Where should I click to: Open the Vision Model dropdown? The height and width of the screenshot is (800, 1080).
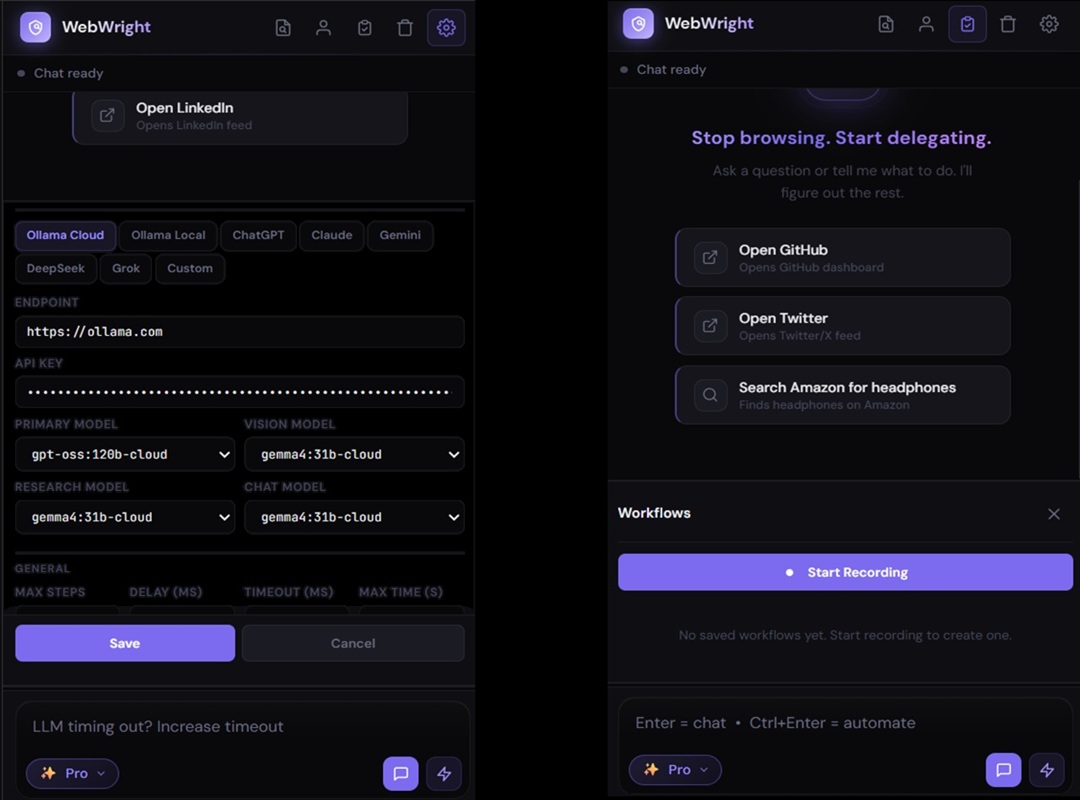coord(354,455)
